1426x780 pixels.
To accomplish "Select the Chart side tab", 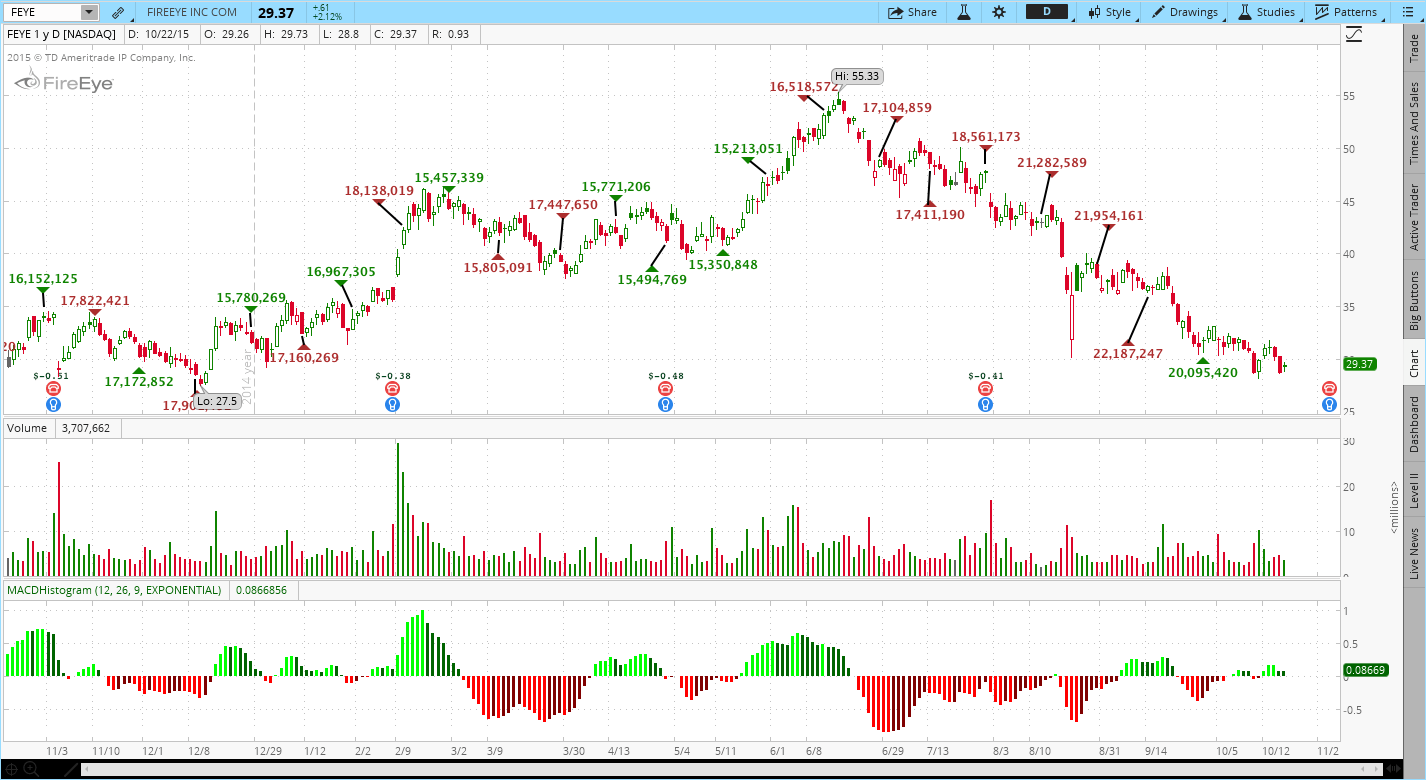I will coord(1414,363).
